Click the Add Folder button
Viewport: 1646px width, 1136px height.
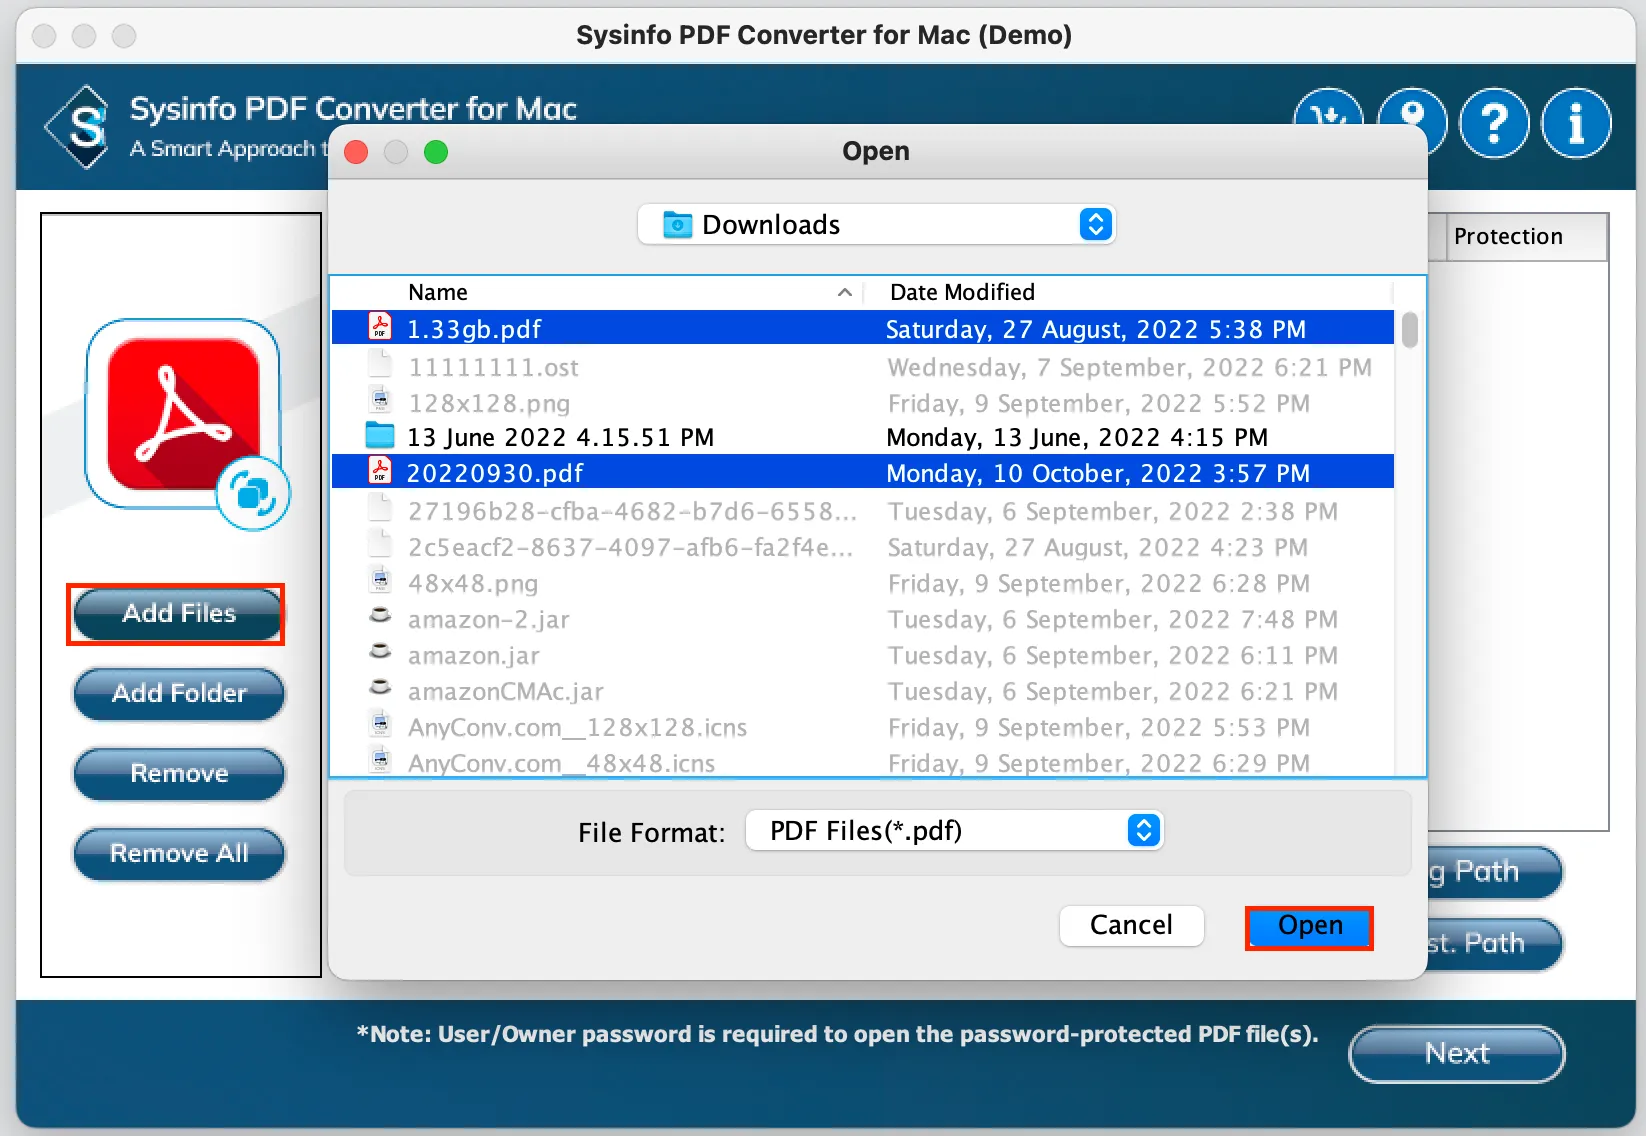click(x=179, y=694)
